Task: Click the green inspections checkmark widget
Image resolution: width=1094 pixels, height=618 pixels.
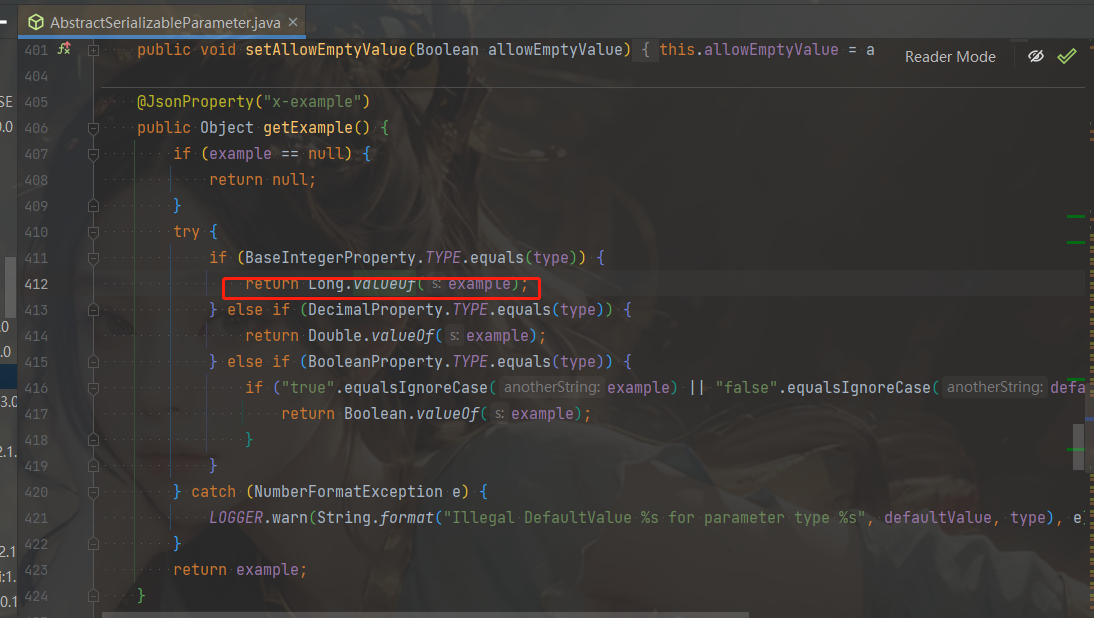Action: [1067, 56]
